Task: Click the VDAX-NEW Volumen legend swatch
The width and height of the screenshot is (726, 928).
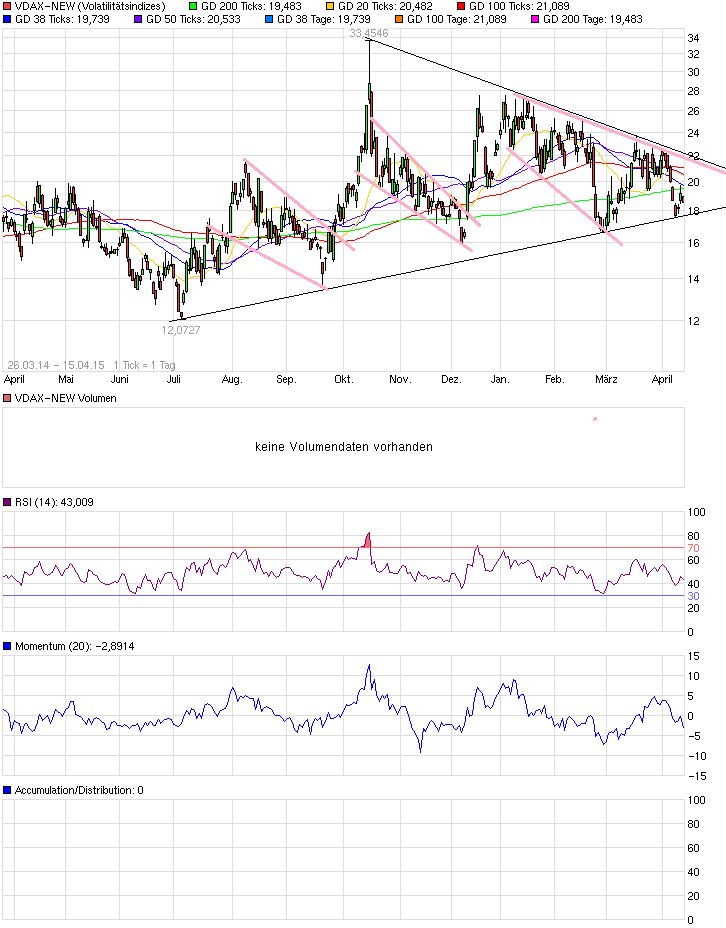Action: click(x=7, y=398)
